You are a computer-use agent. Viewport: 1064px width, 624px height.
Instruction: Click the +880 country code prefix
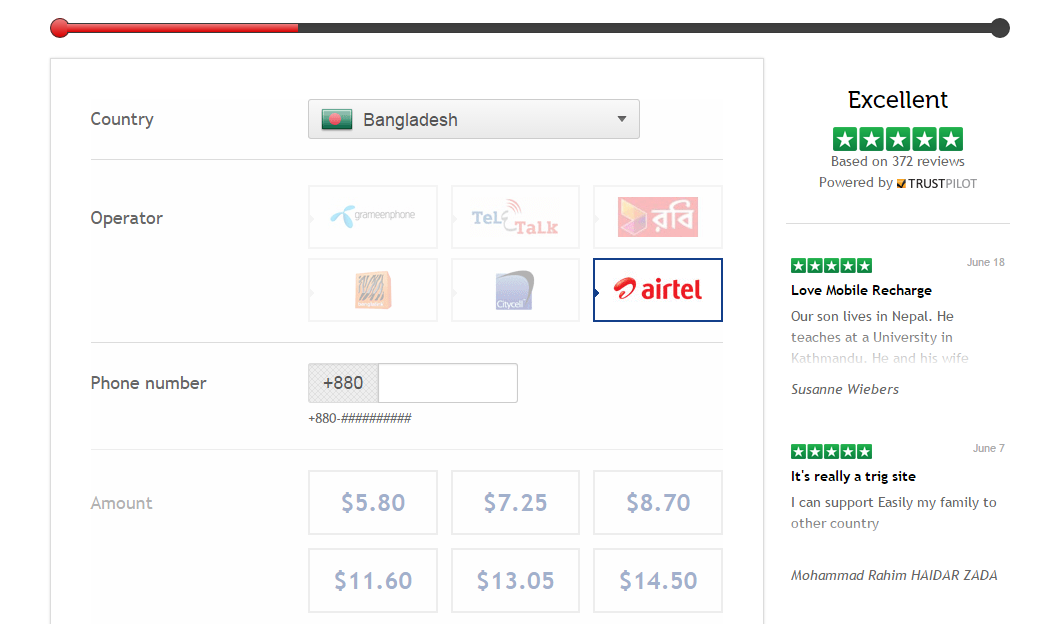pyautogui.click(x=343, y=383)
